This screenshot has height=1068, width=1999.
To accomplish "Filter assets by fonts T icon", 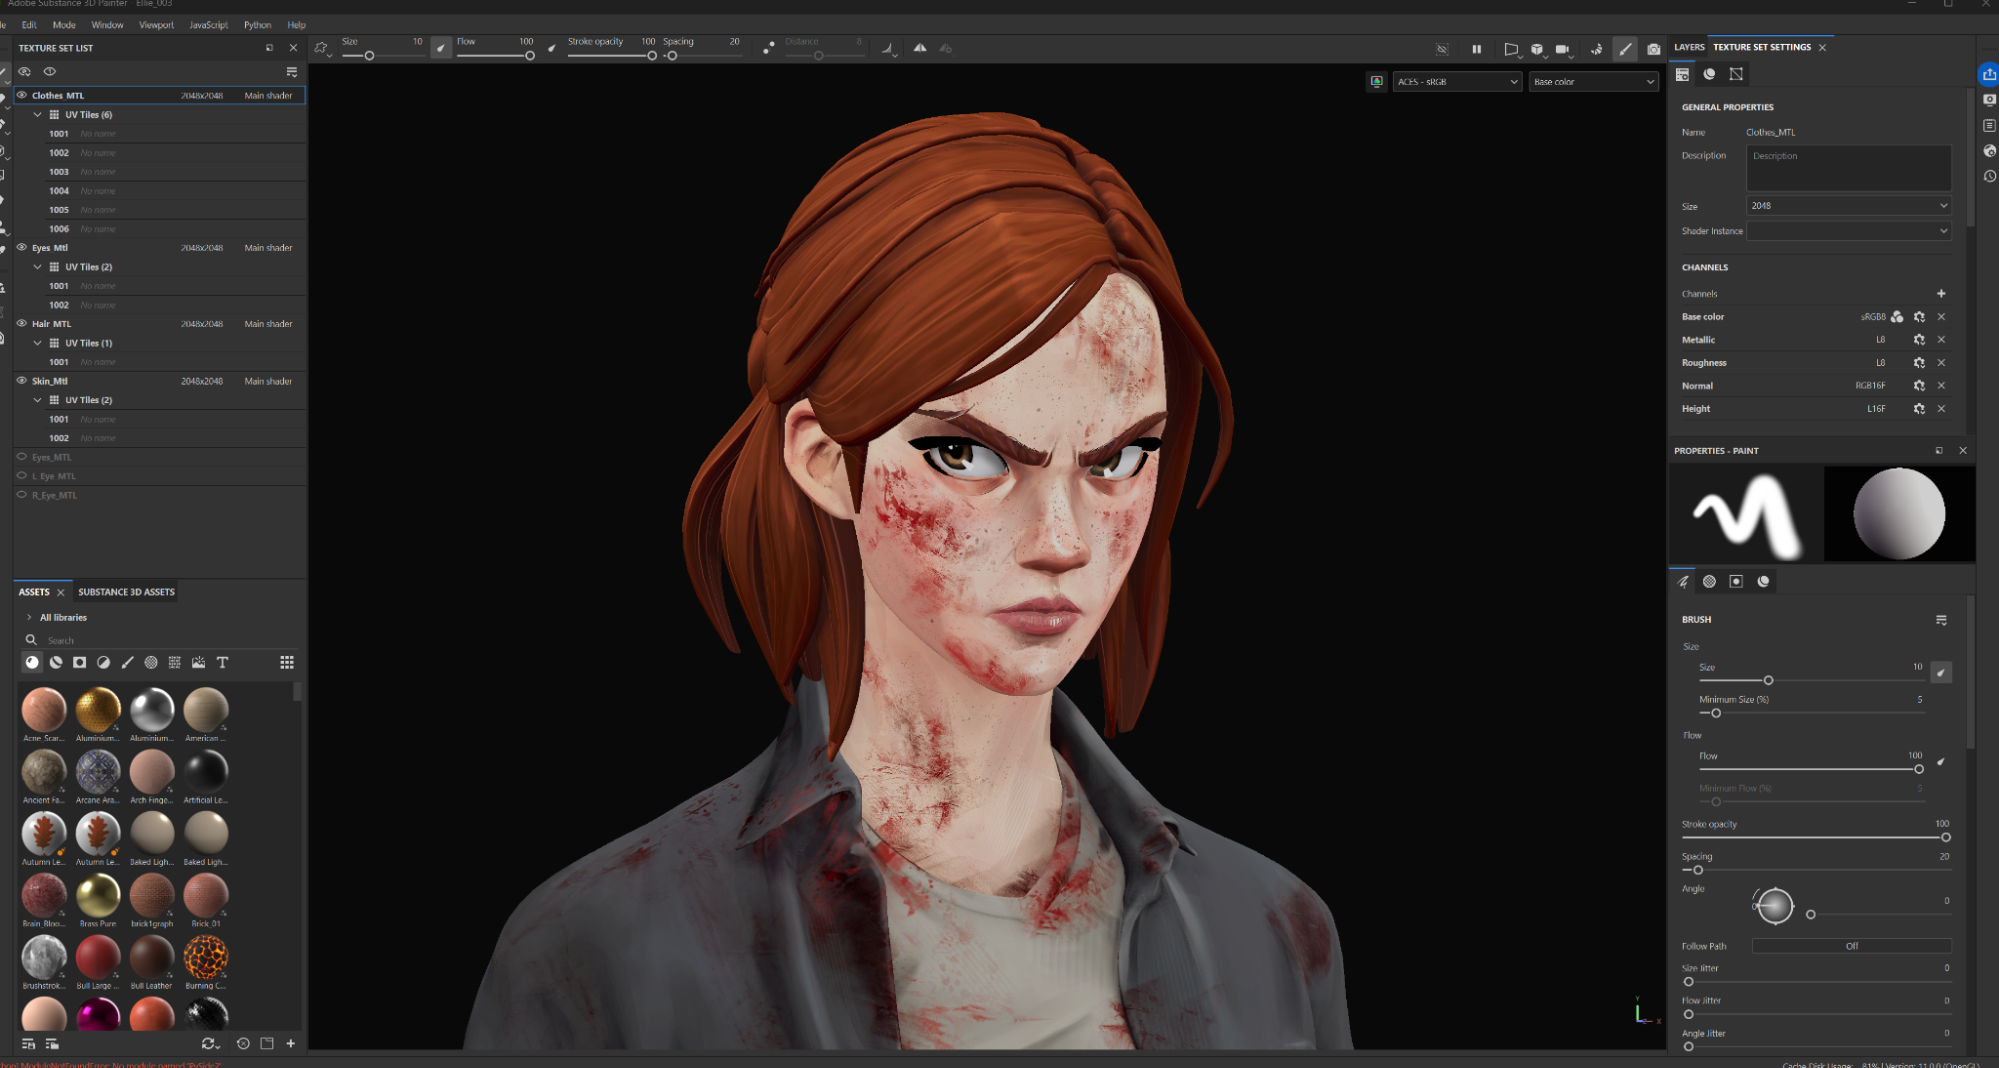I will [x=223, y=662].
